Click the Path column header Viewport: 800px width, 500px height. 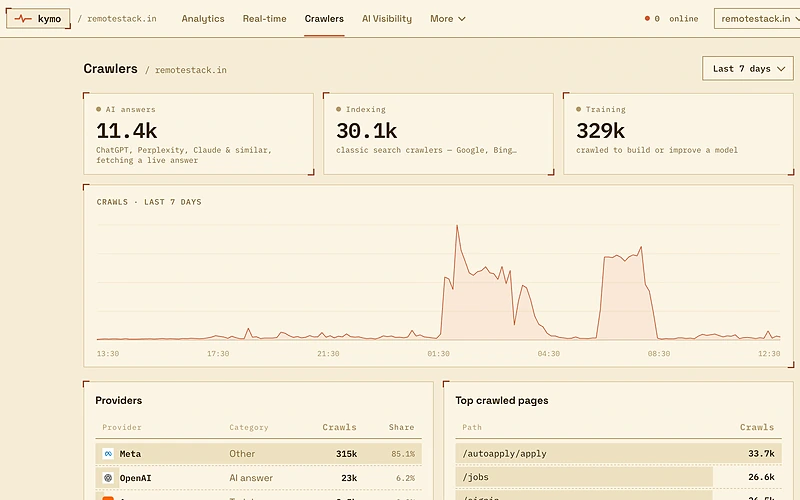[472, 428]
